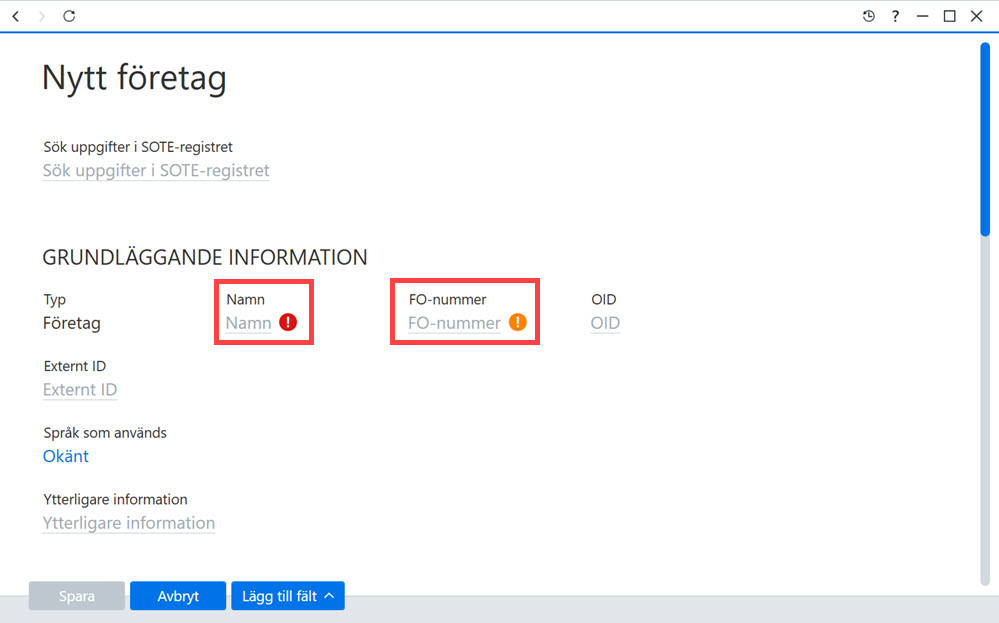The width and height of the screenshot is (999, 623).
Task: Click the FO-nummer input field
Action: pyautogui.click(x=454, y=323)
